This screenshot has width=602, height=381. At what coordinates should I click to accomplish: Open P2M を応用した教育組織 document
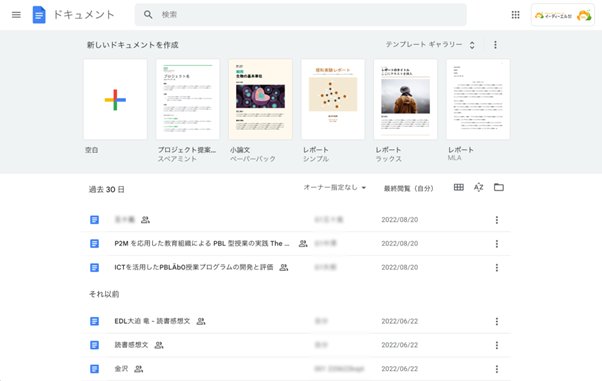point(202,244)
